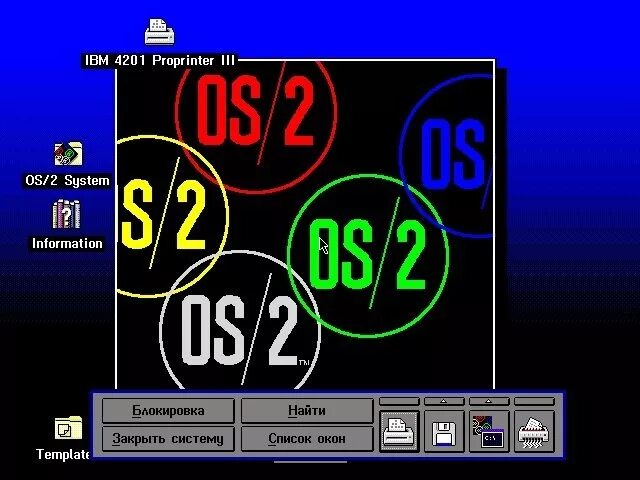Open the empty drawer button above the printer
Screen dimensions: 640x480
click(x=399, y=402)
